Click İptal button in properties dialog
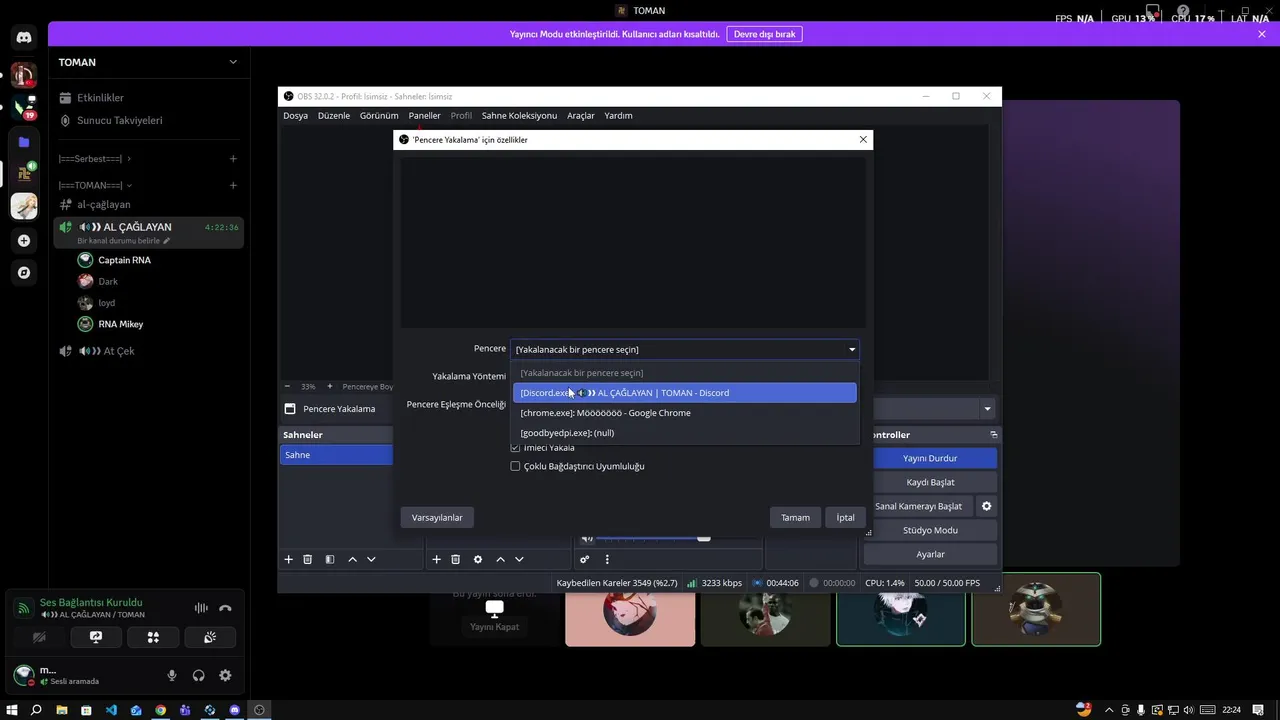 tap(845, 517)
